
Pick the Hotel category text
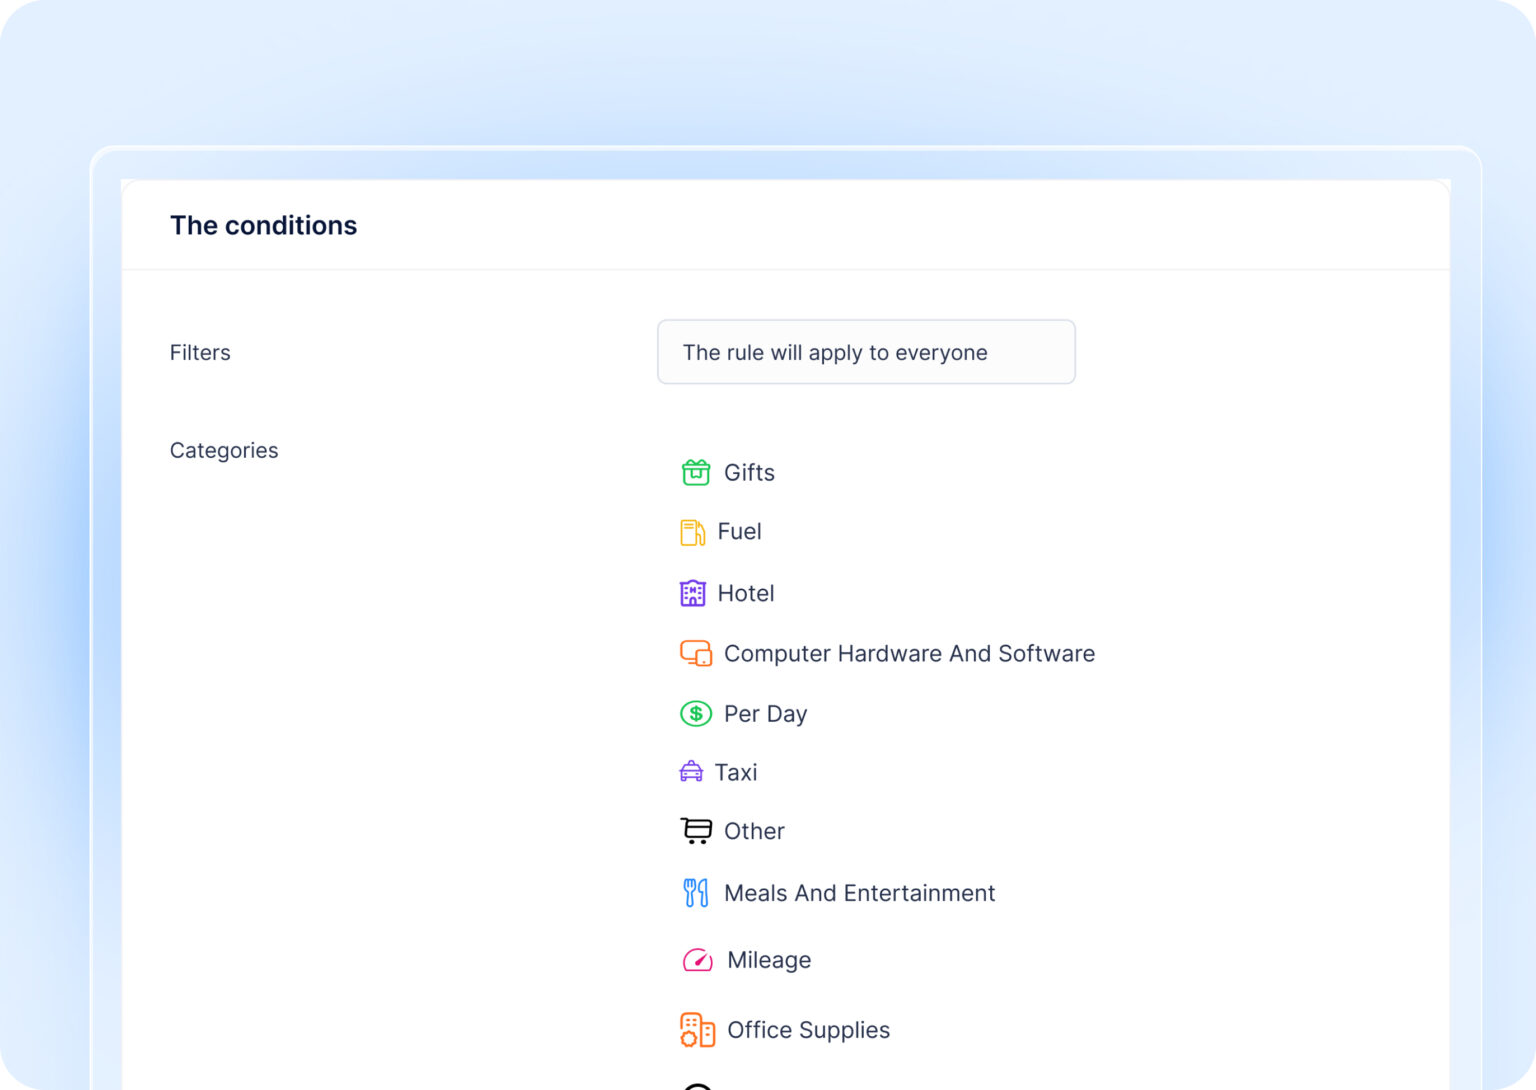tap(746, 594)
